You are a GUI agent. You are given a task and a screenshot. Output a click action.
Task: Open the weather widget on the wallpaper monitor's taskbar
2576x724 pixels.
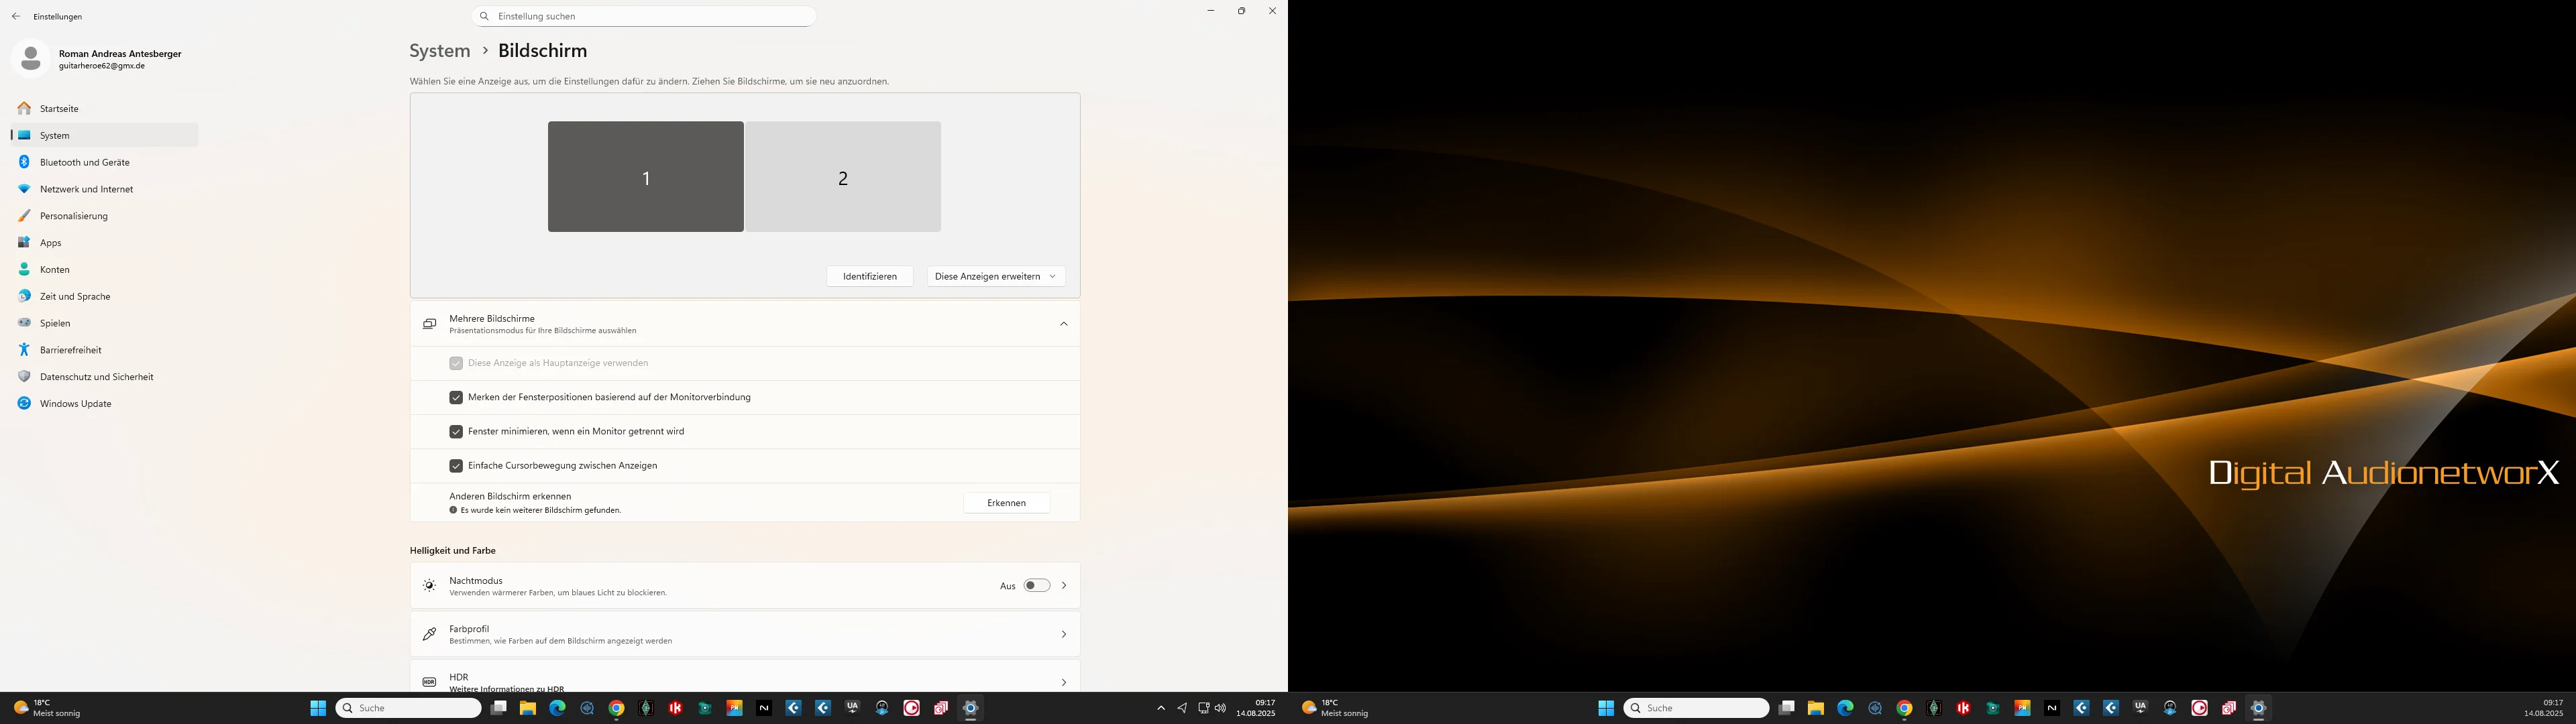point(1335,708)
